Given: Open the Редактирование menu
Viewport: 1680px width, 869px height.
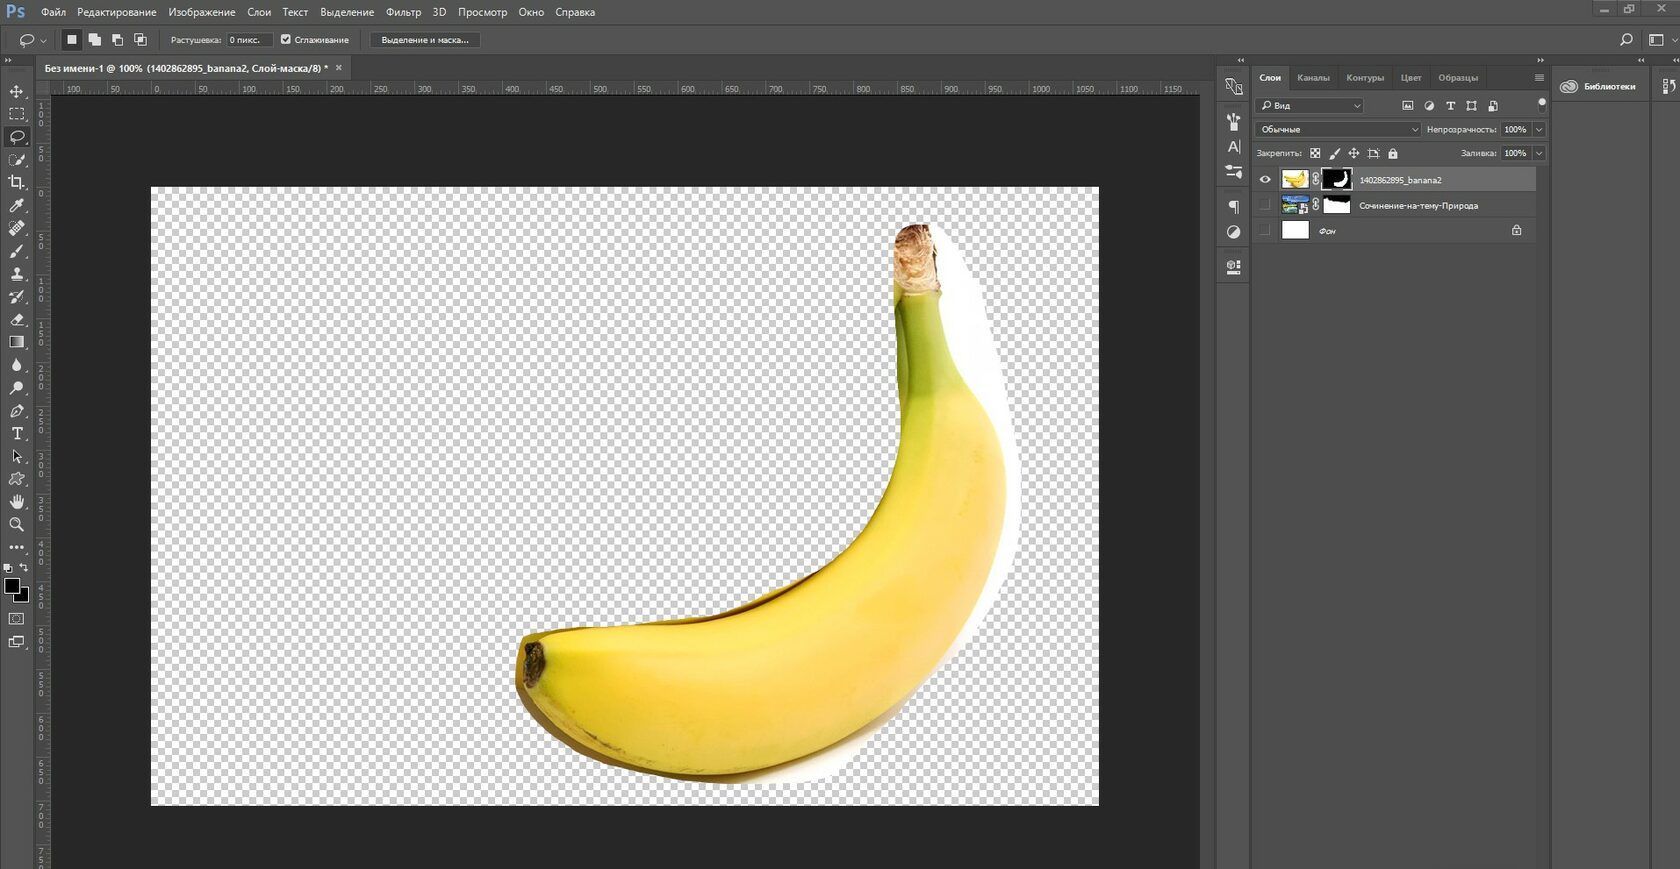Looking at the screenshot, I should (117, 12).
